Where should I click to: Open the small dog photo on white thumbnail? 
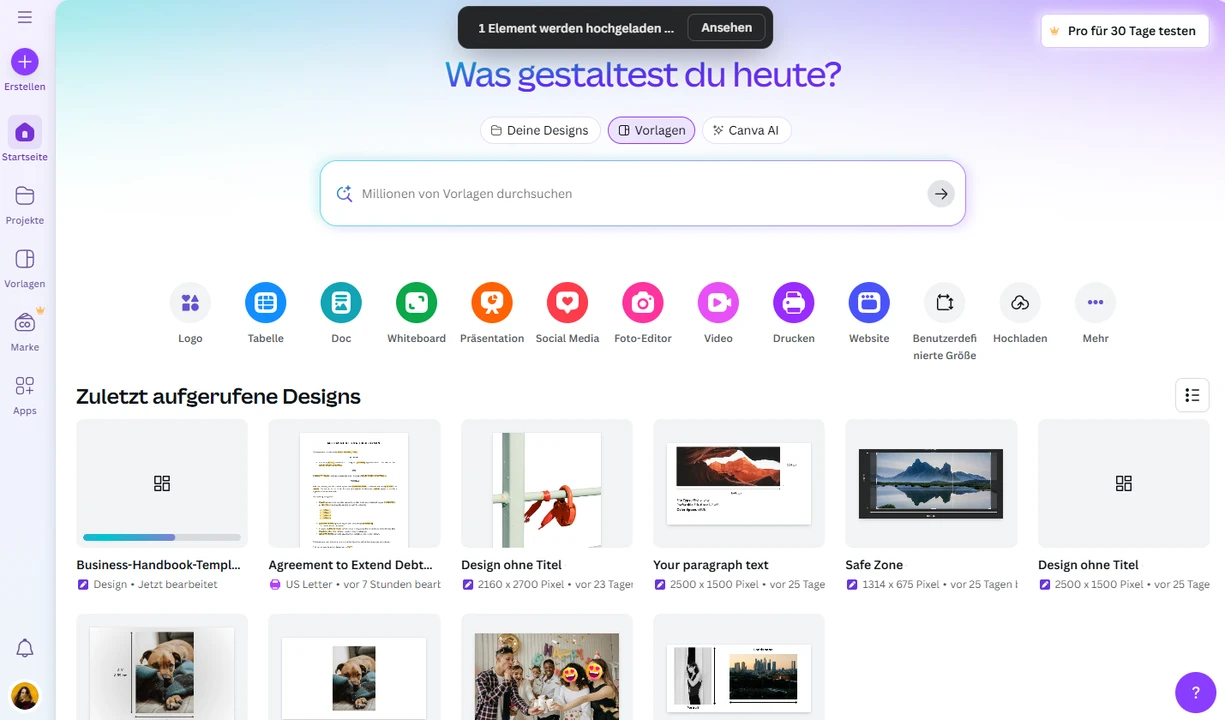pos(354,667)
